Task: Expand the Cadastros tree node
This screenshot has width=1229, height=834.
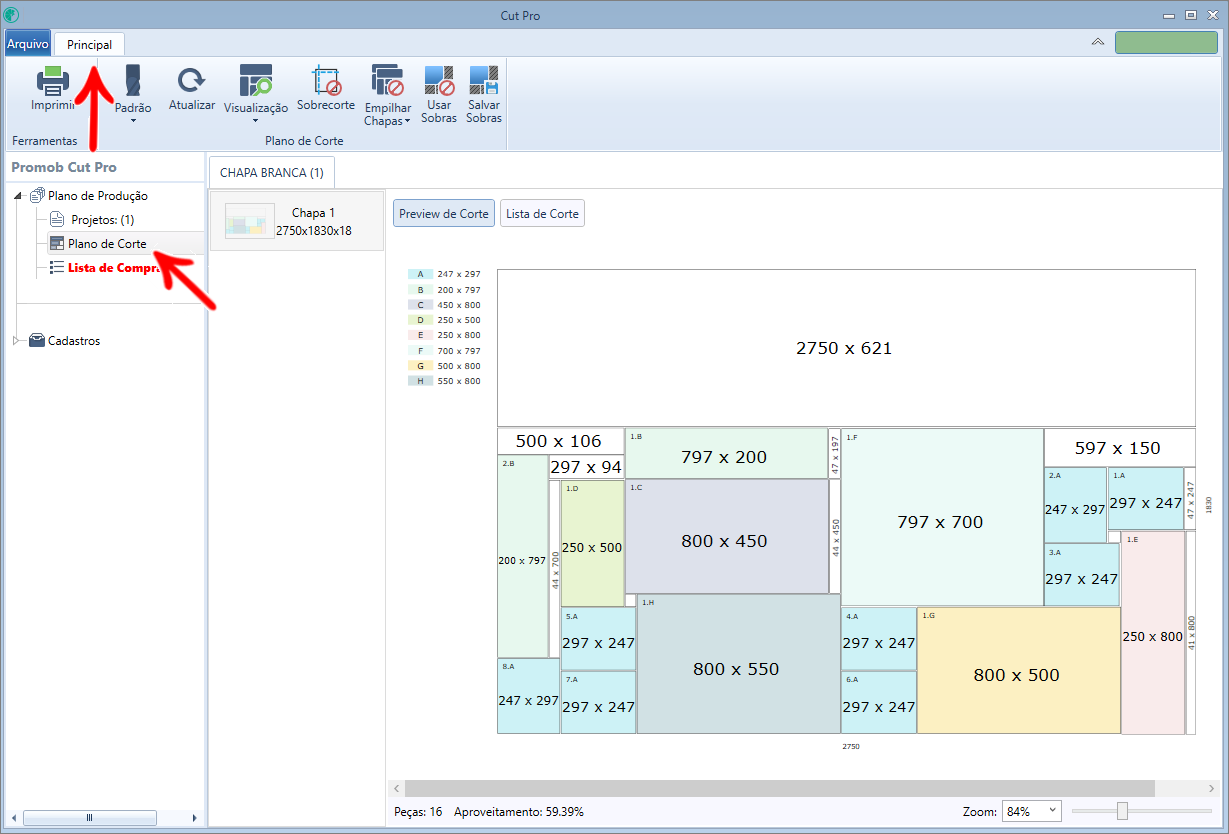Action: [x=17, y=341]
